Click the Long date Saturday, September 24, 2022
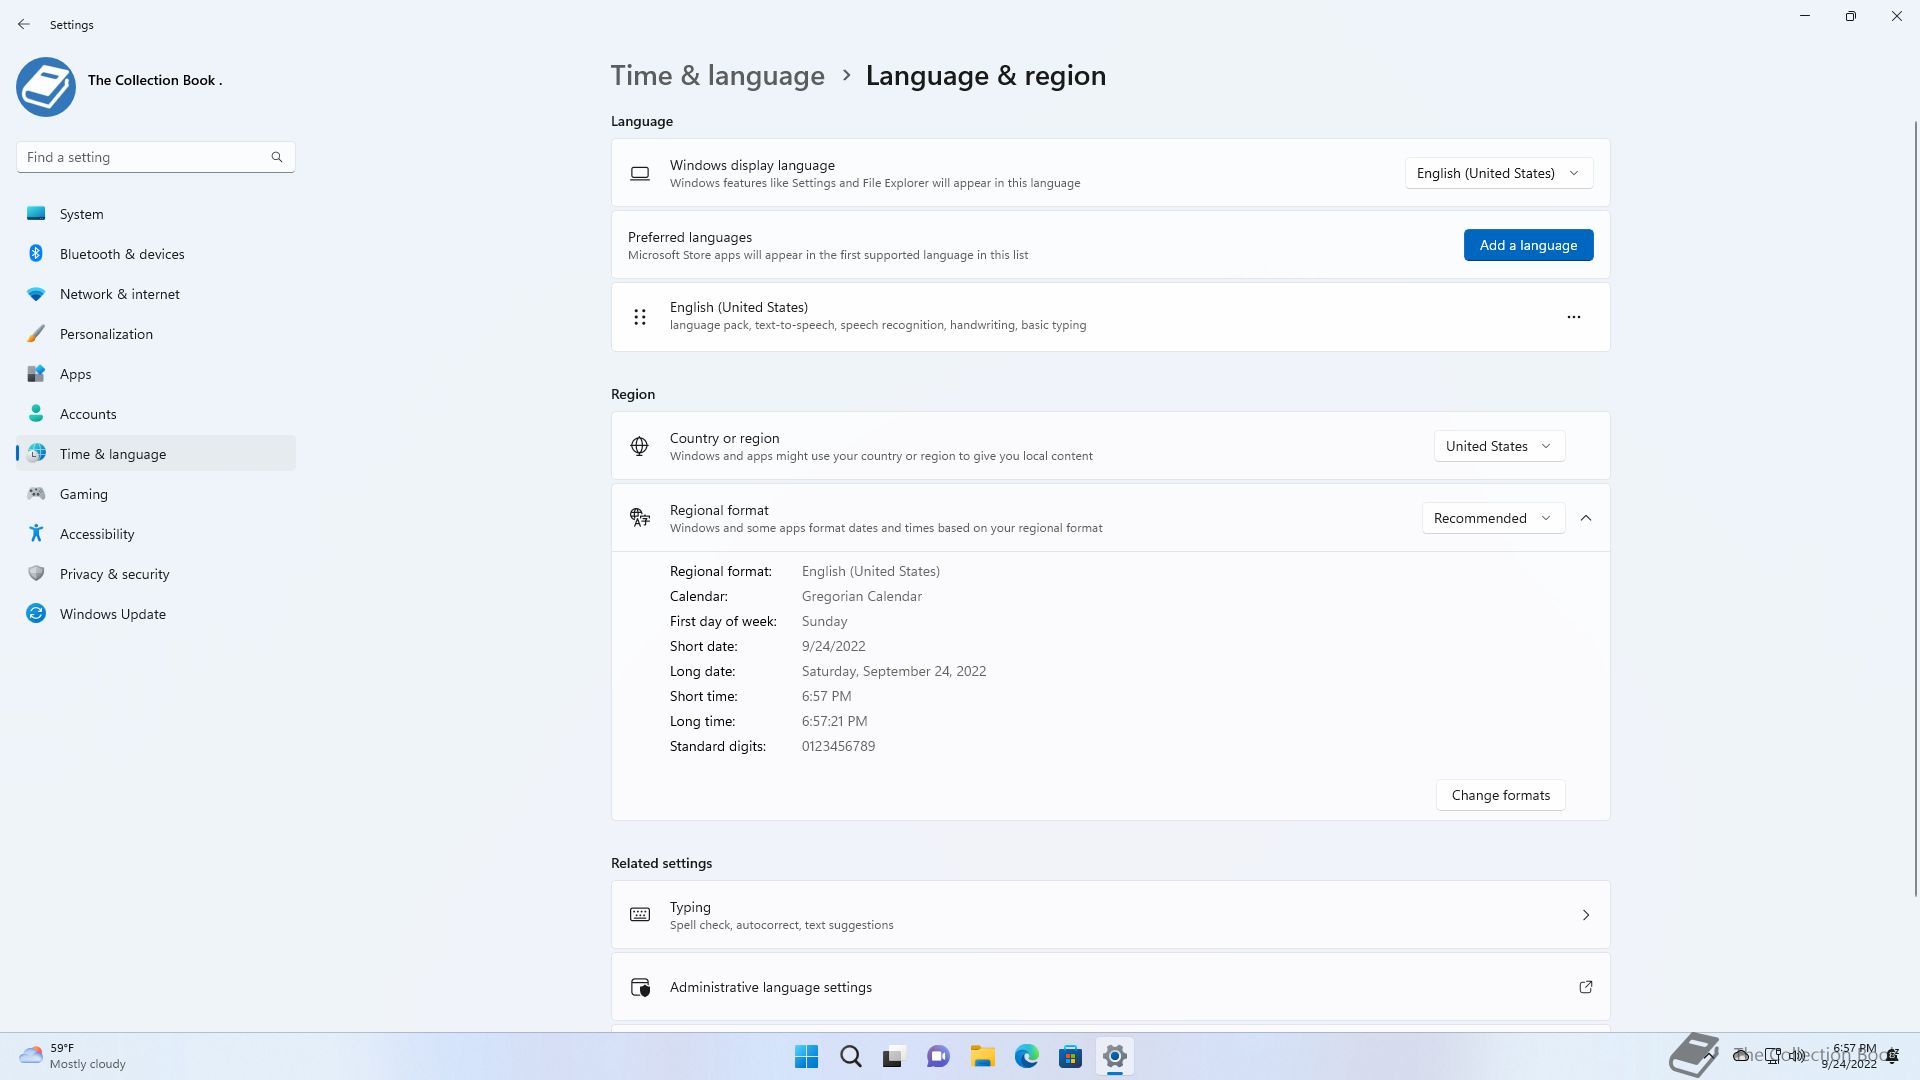This screenshot has height=1080, width=1920. 893,671
